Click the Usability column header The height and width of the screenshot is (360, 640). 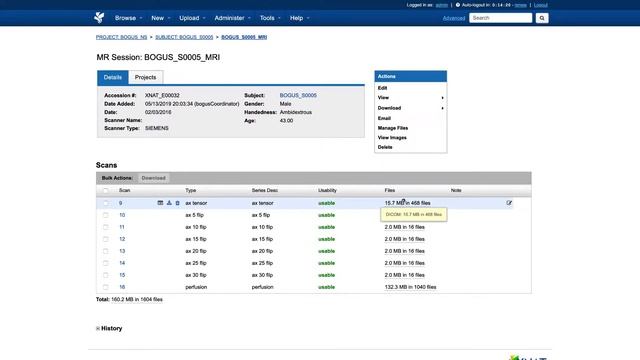[x=327, y=191]
